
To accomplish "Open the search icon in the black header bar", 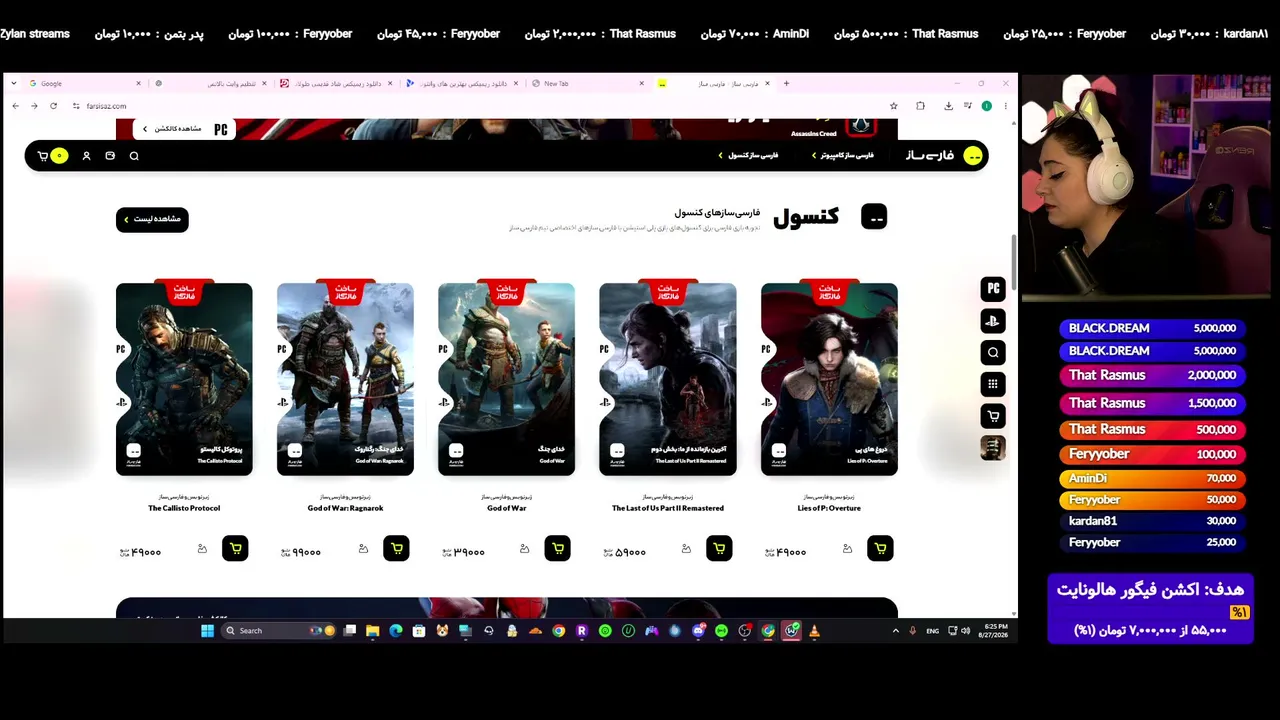I will (134, 156).
